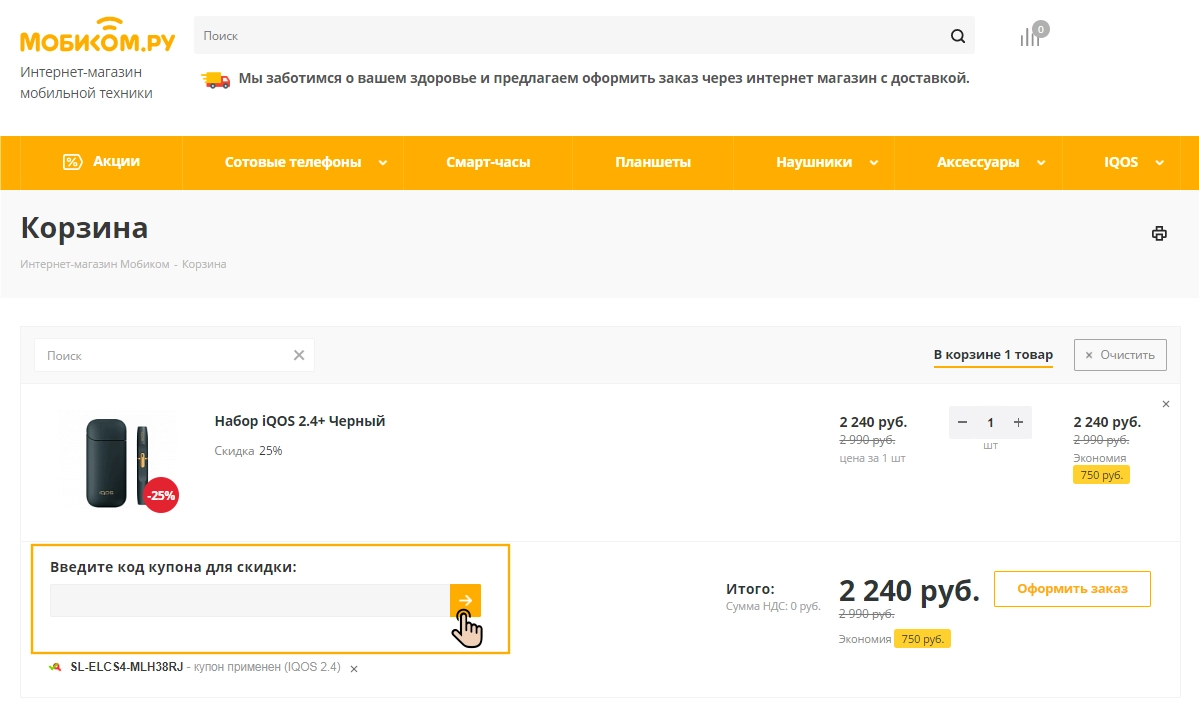The width and height of the screenshot is (1199, 715).
Task: Click the search magnifier icon in header
Action: 957,36
